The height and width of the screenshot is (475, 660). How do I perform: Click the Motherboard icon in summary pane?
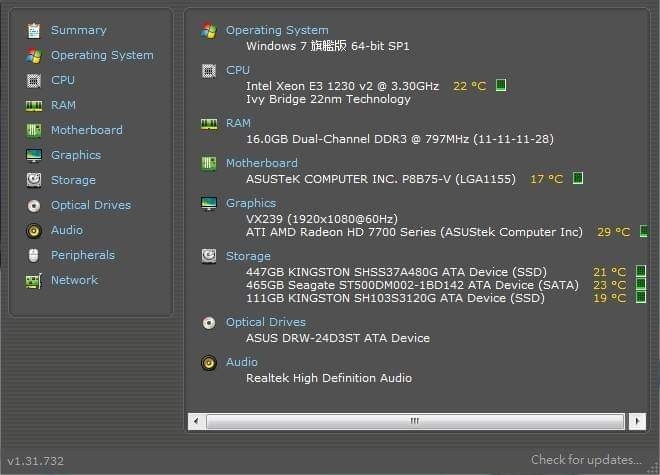click(x=209, y=163)
